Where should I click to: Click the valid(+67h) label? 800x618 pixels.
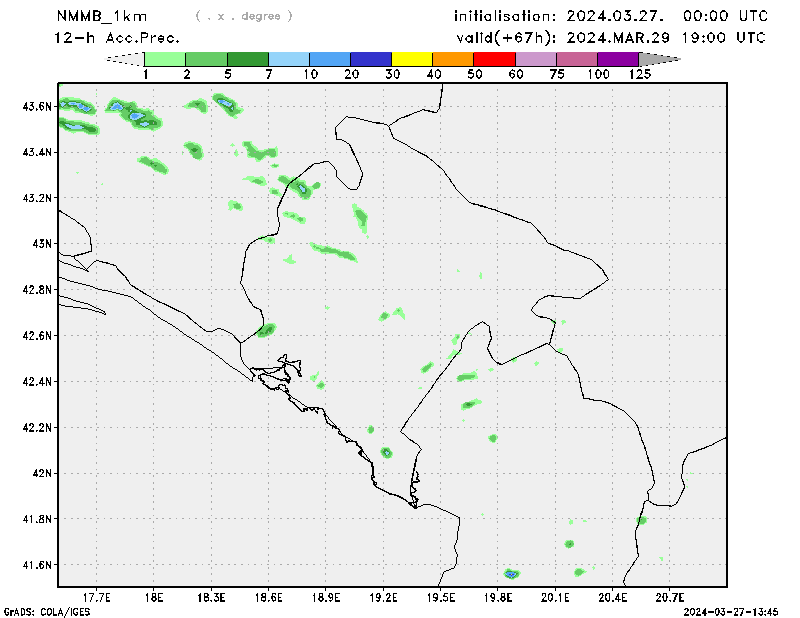(x=507, y=38)
